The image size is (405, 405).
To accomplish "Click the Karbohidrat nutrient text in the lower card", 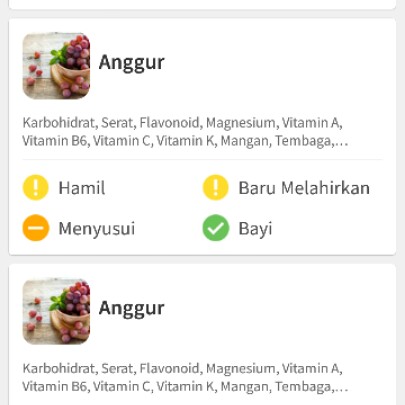I will pos(59,368).
